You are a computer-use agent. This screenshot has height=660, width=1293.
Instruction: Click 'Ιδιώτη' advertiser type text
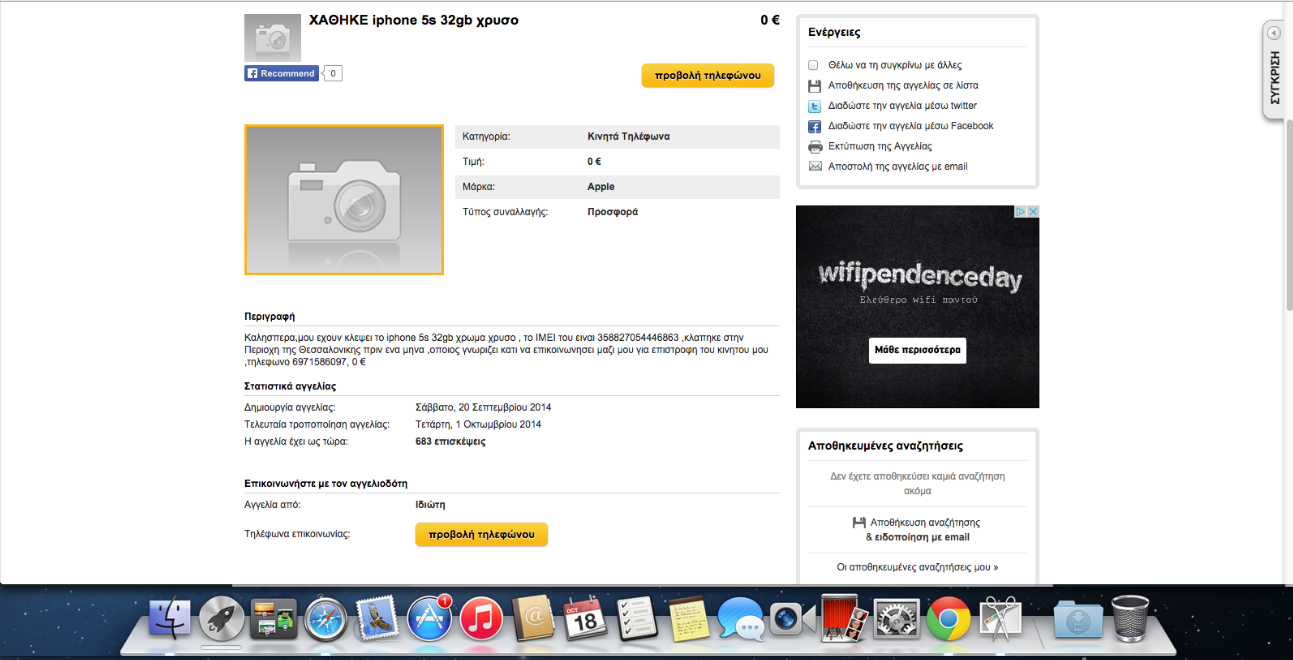coord(431,505)
